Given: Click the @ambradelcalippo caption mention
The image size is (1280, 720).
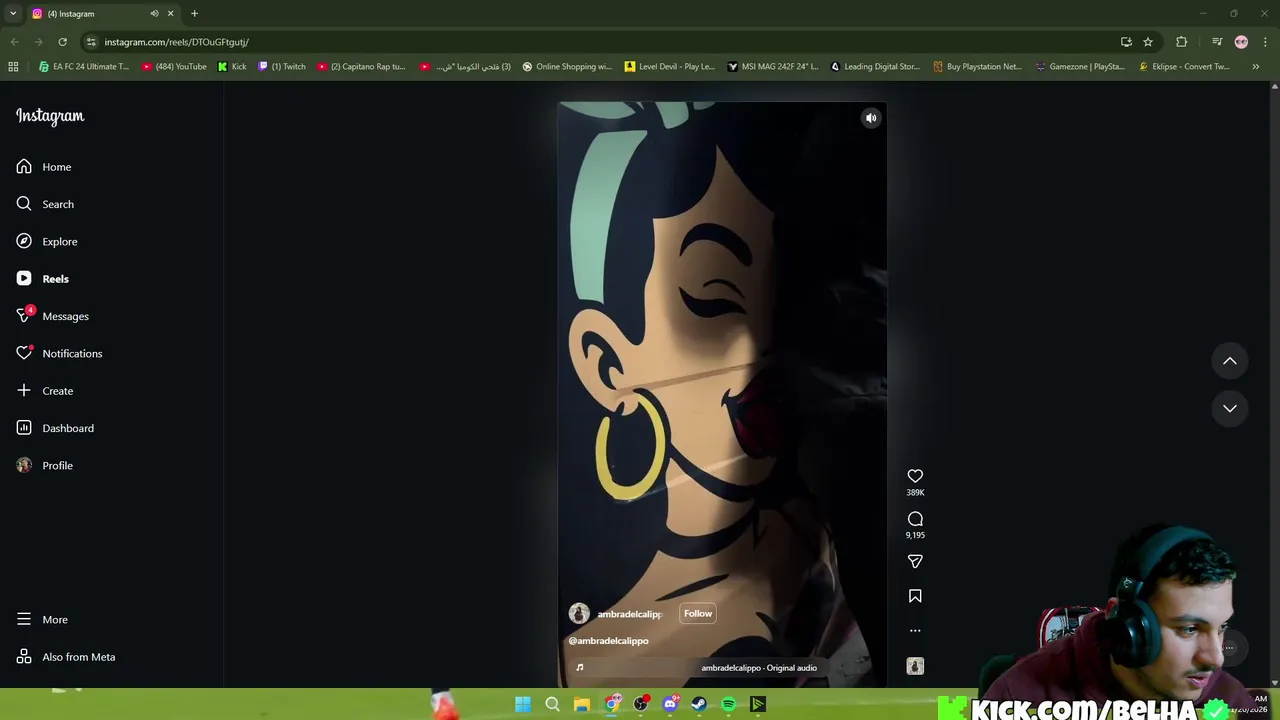Looking at the screenshot, I should click(608, 641).
